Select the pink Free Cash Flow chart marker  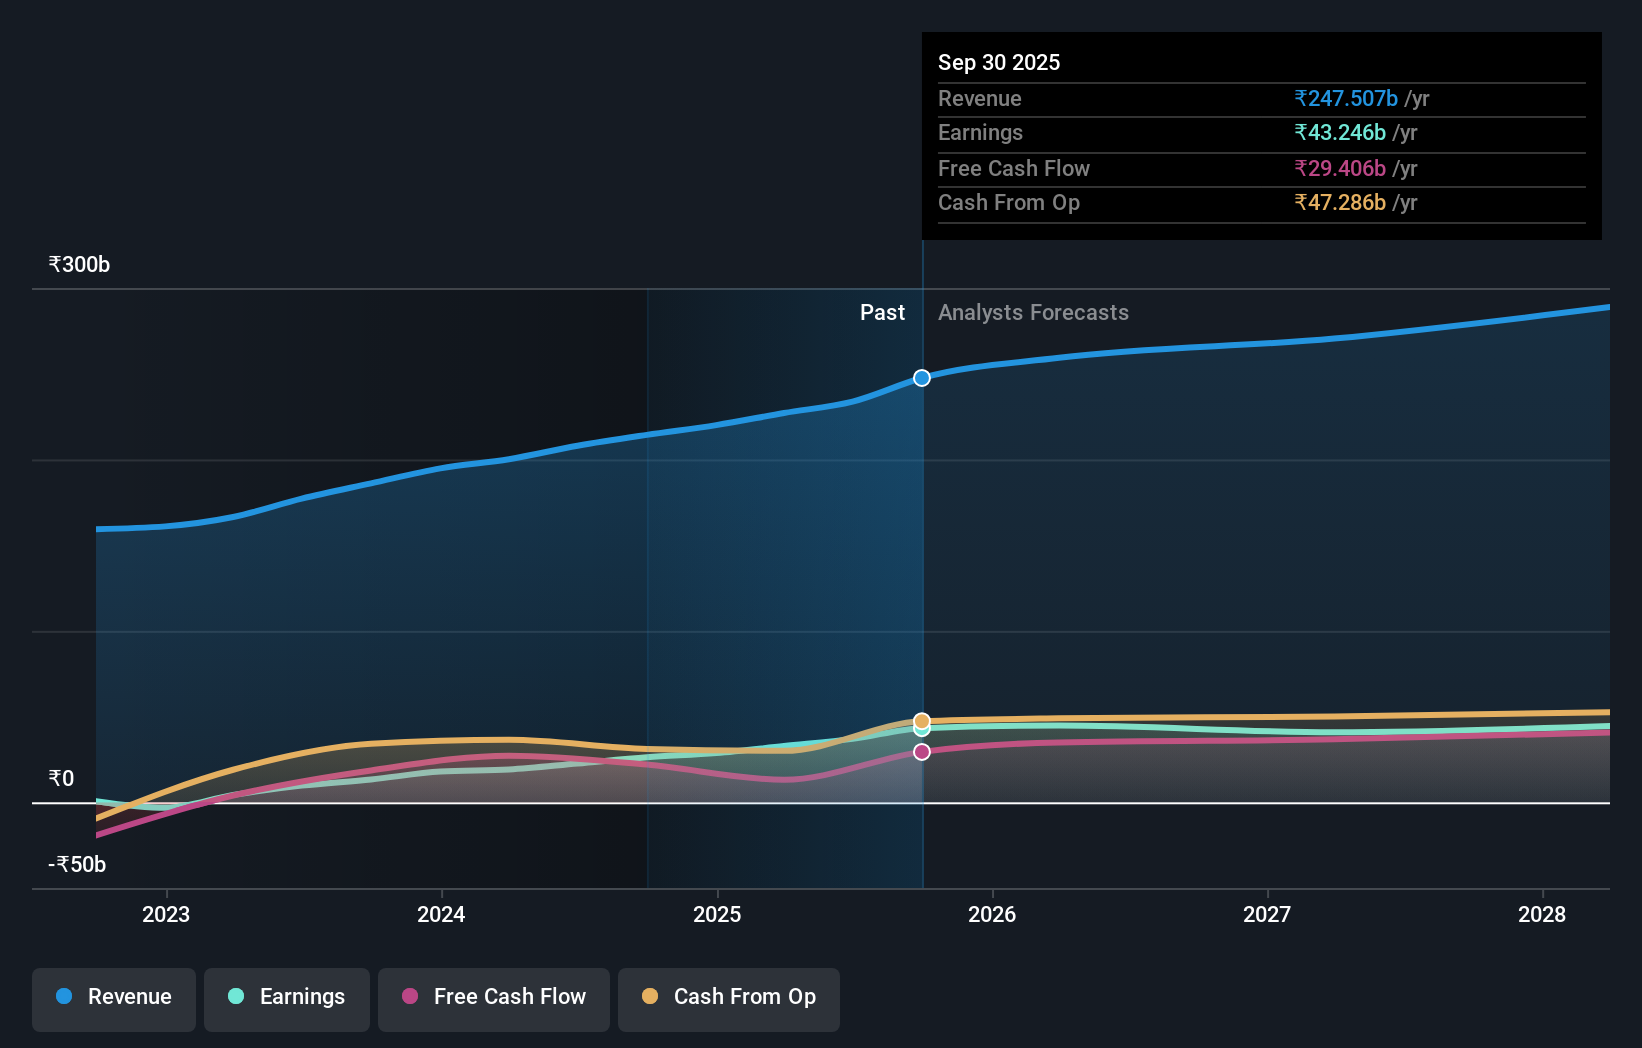pos(921,751)
